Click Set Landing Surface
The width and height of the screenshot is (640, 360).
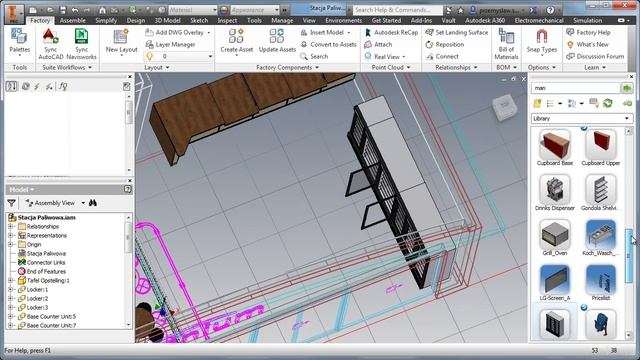456,32
